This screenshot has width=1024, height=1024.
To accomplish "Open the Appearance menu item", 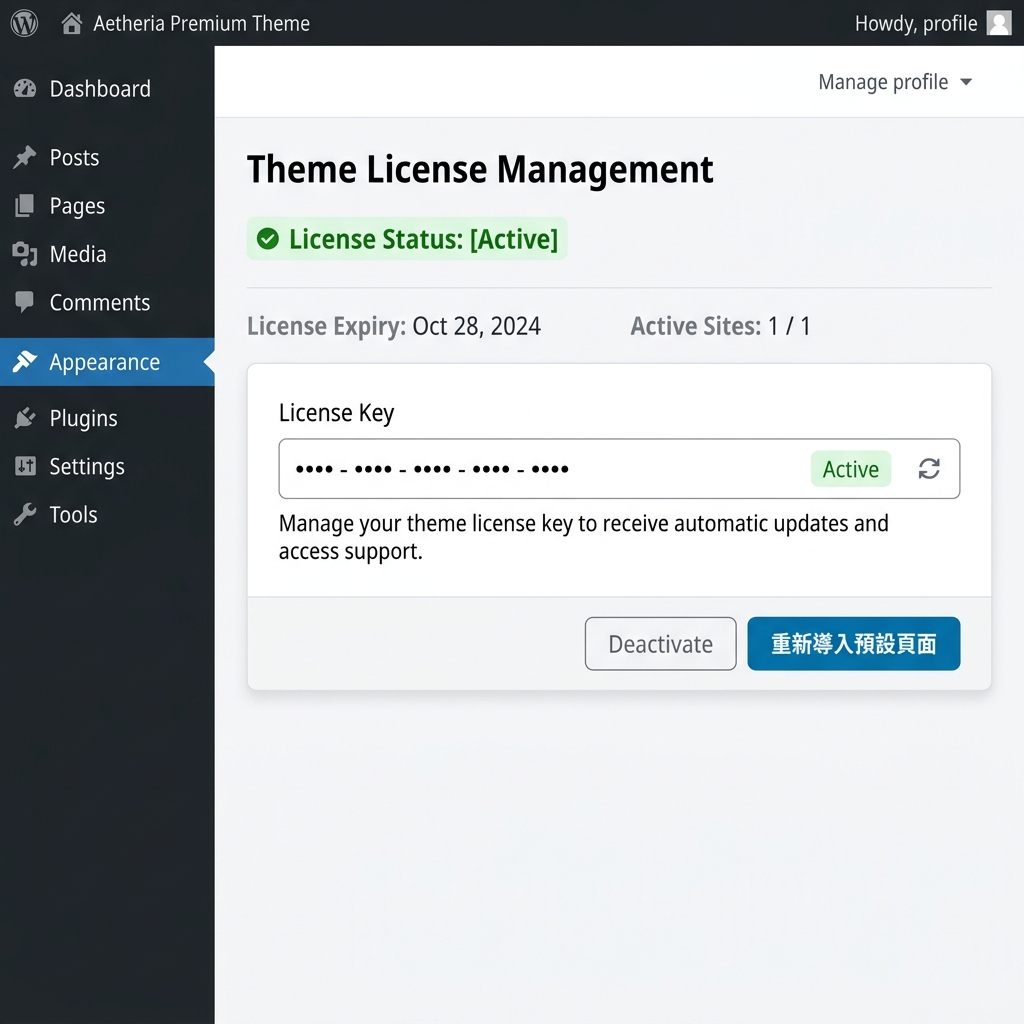I will 107,362.
